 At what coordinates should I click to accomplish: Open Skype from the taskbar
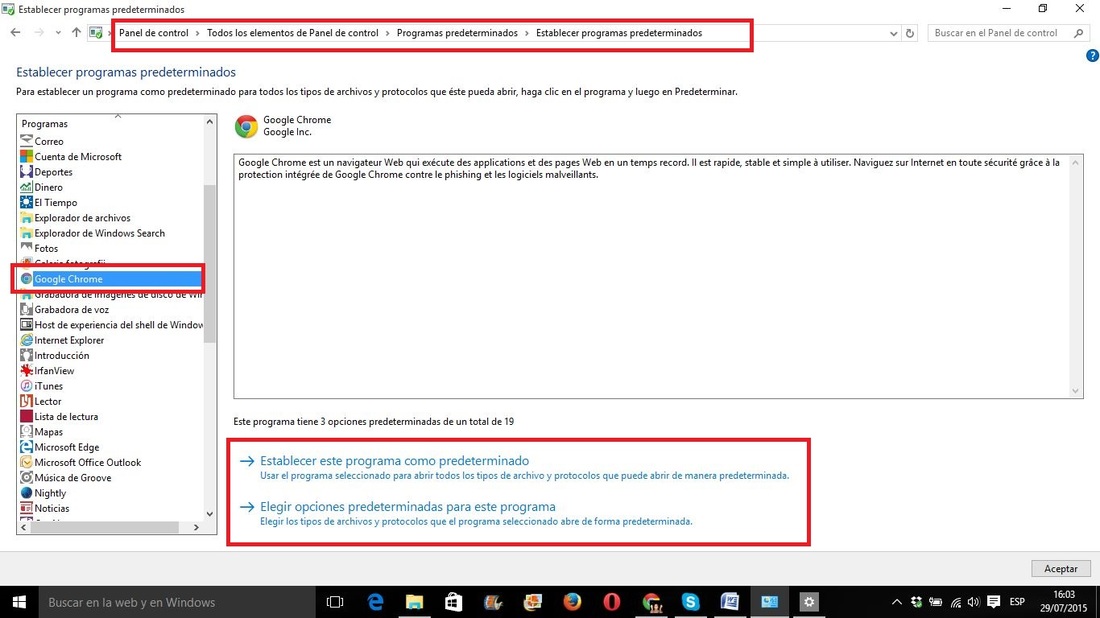[x=690, y=602]
